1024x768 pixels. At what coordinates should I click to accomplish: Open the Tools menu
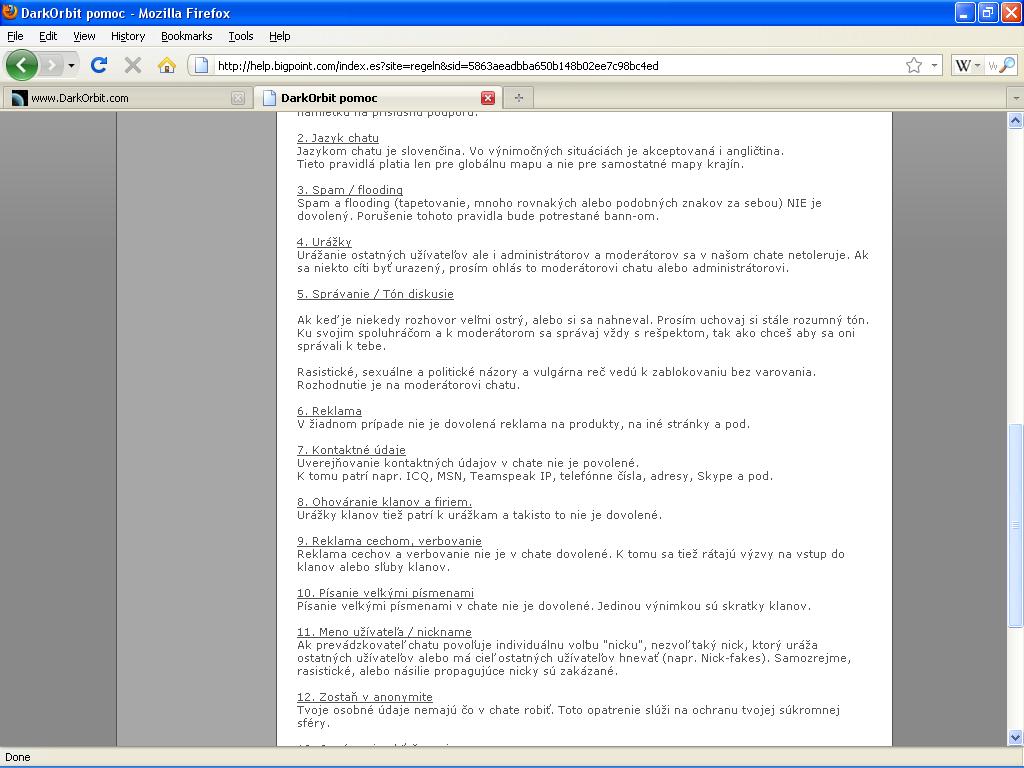point(241,36)
